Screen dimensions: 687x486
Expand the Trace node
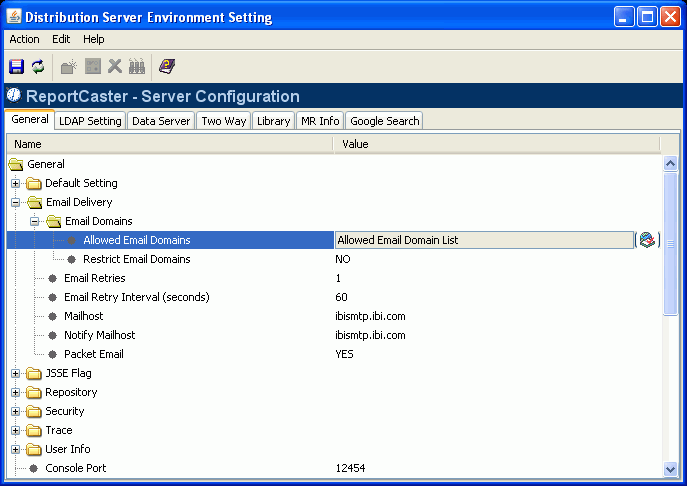[x=15, y=430]
